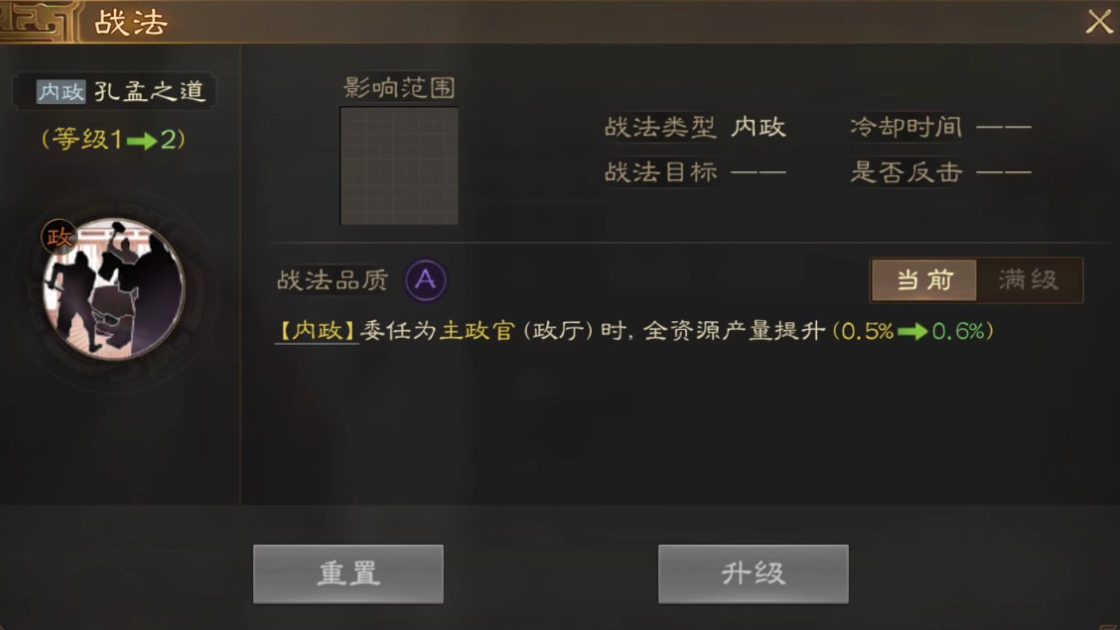Click the purple A quality rank badge
Viewport: 1120px width, 630px height.
426,280
